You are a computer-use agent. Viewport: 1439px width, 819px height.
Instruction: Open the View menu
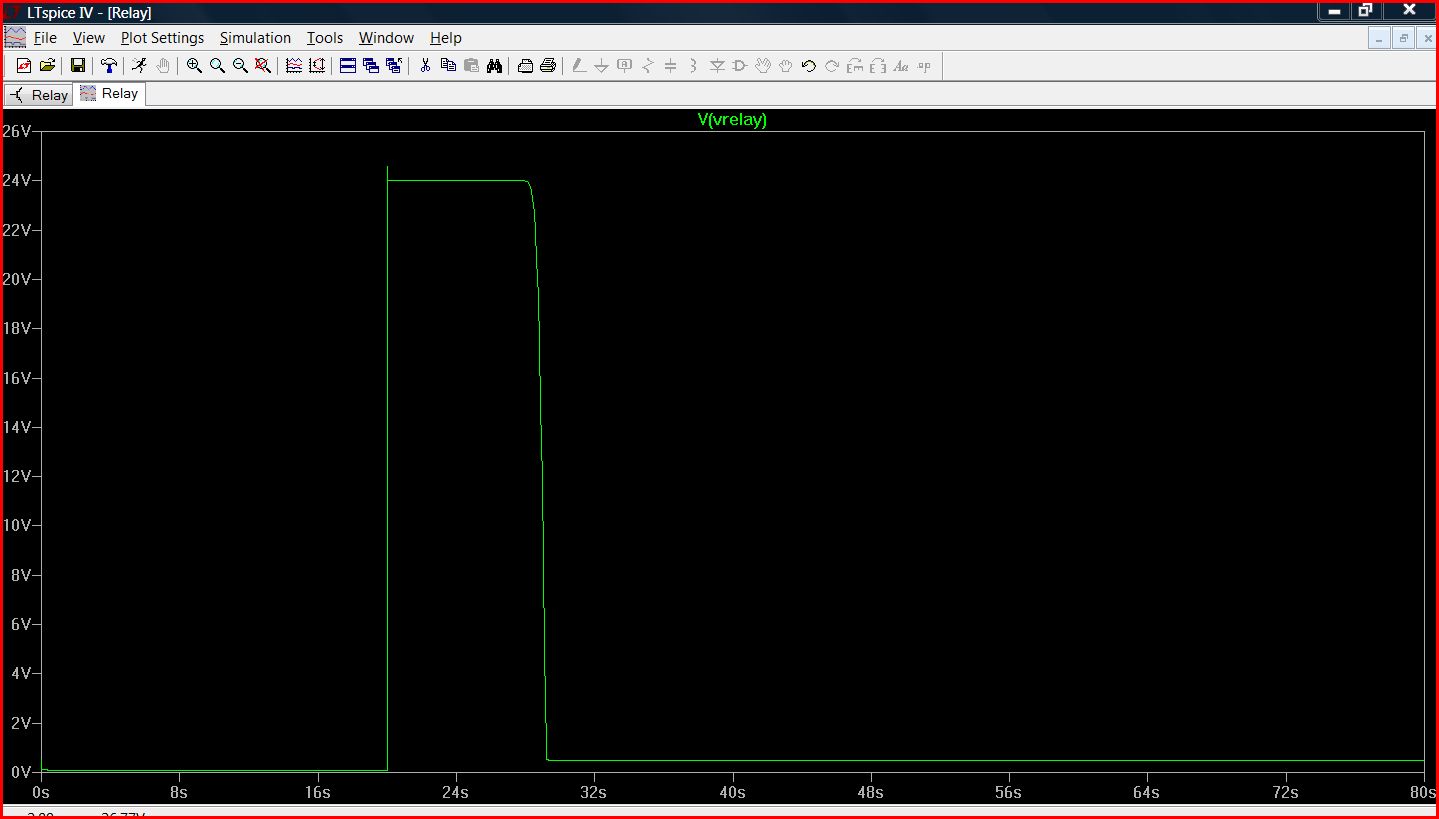pyautogui.click(x=88, y=38)
